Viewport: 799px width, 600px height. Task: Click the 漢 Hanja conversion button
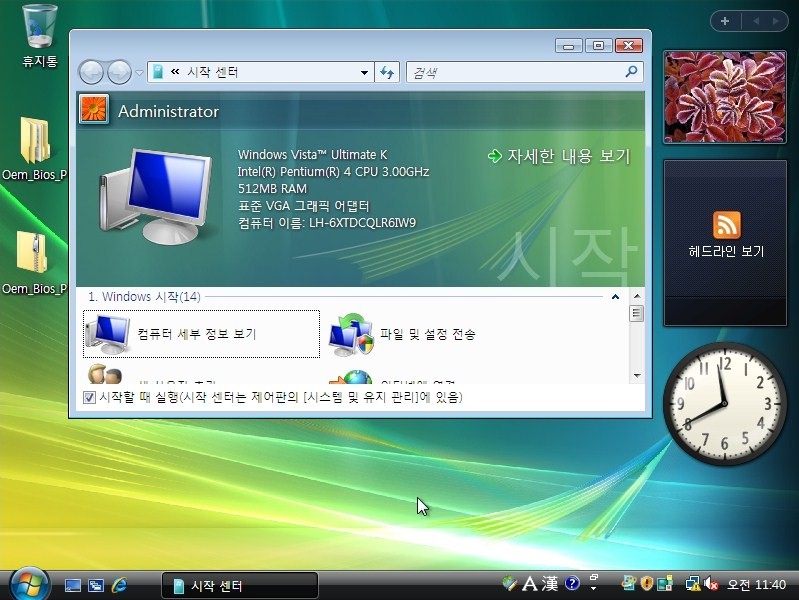click(550, 584)
